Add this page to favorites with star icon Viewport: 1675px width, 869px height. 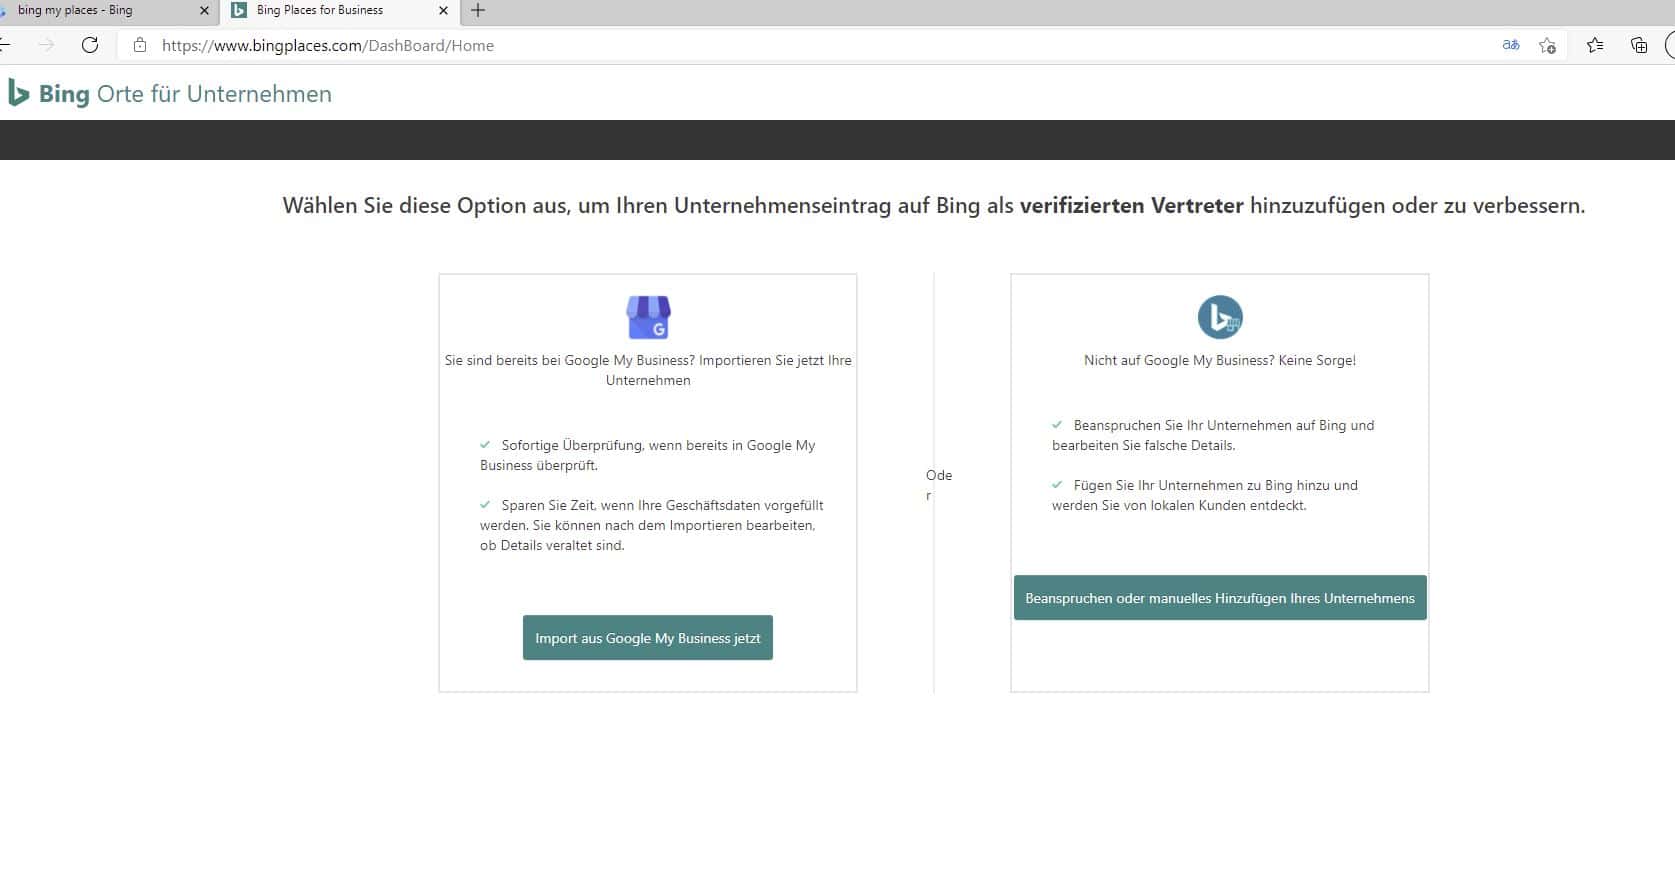(x=1547, y=45)
